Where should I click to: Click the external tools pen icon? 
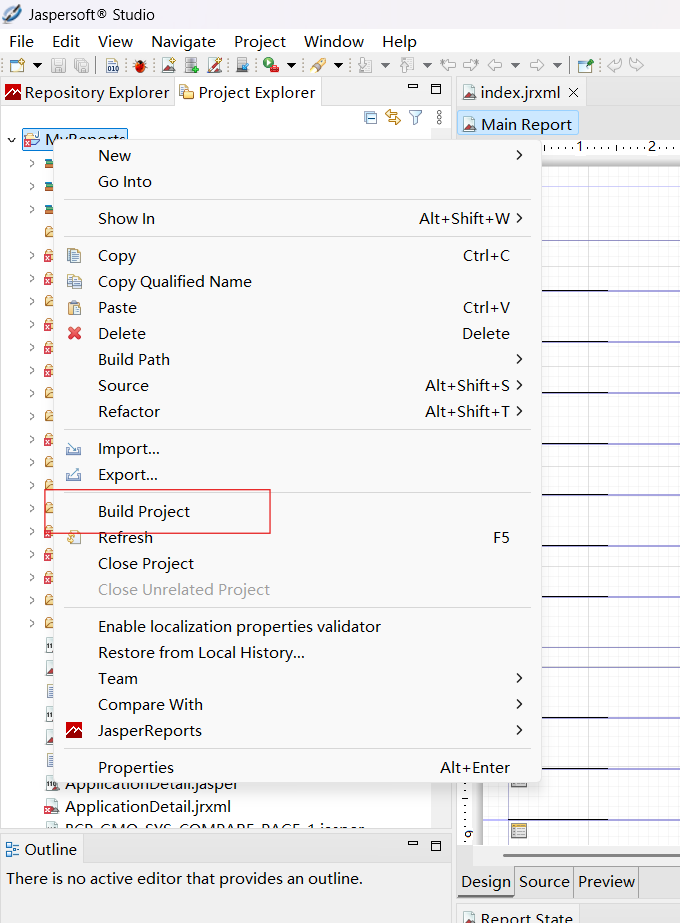(x=319, y=65)
